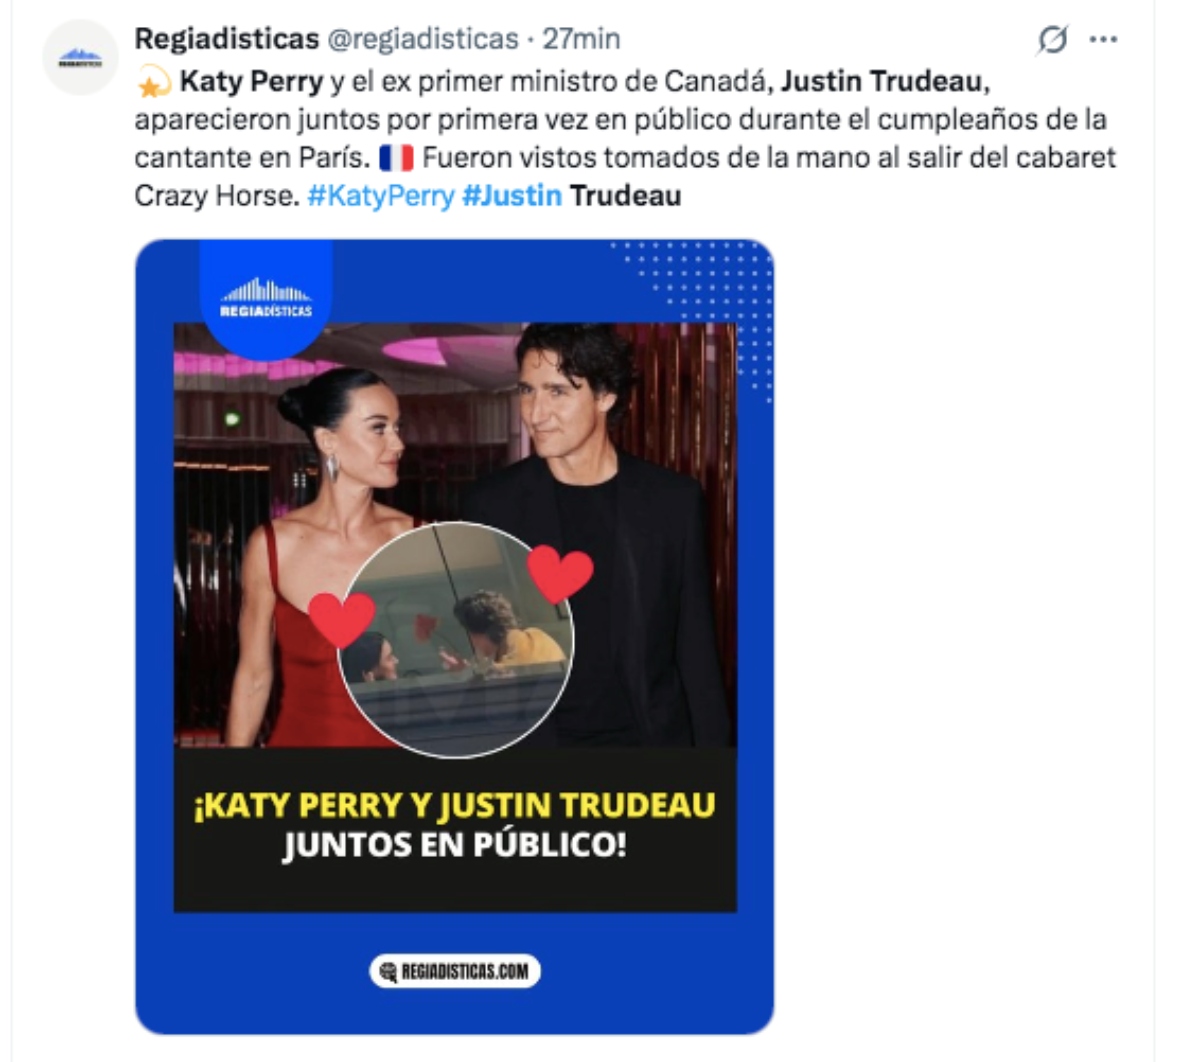Open the #KatyPerry hashtag
Screen dimensions: 1200x1062
380,195
